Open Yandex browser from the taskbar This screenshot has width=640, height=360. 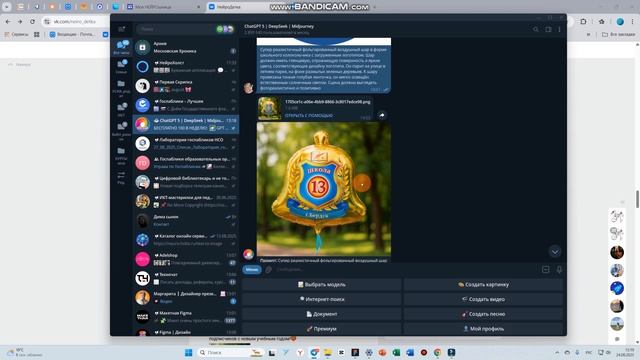[x=300, y=353]
